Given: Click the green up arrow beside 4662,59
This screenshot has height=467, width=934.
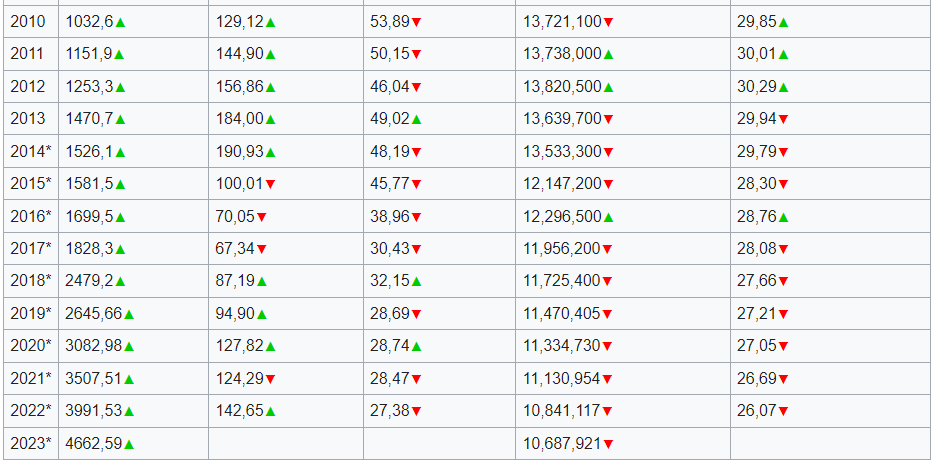Looking at the screenshot, I should (x=129, y=444).
